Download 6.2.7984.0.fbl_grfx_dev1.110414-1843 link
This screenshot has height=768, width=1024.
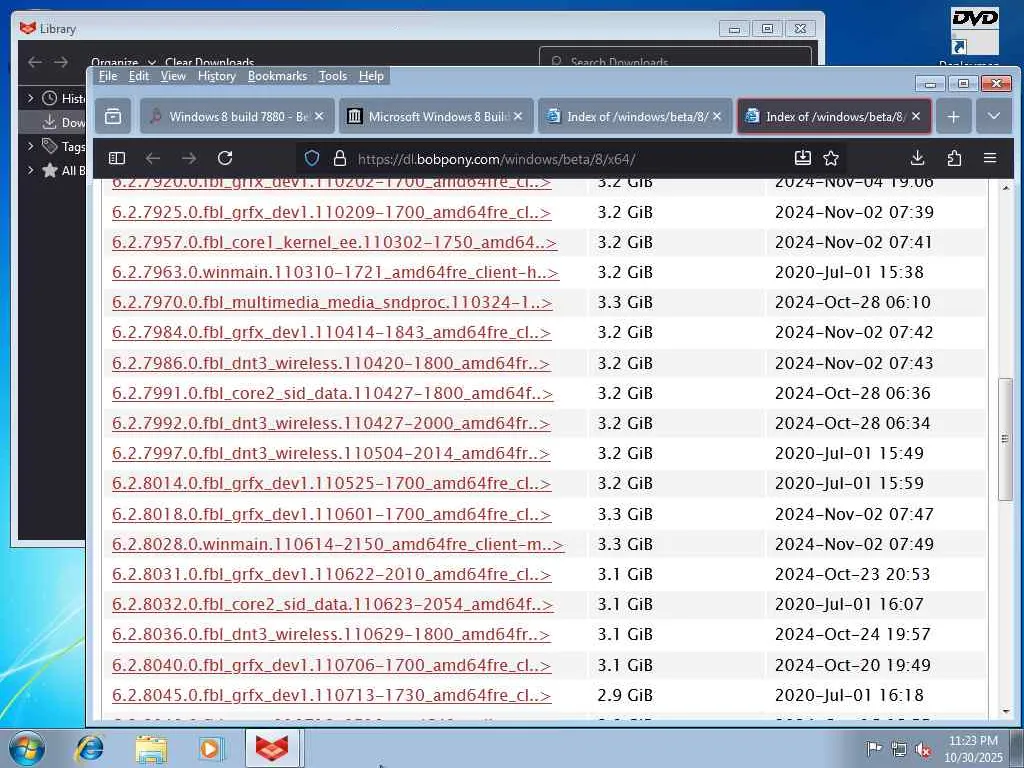coord(331,333)
